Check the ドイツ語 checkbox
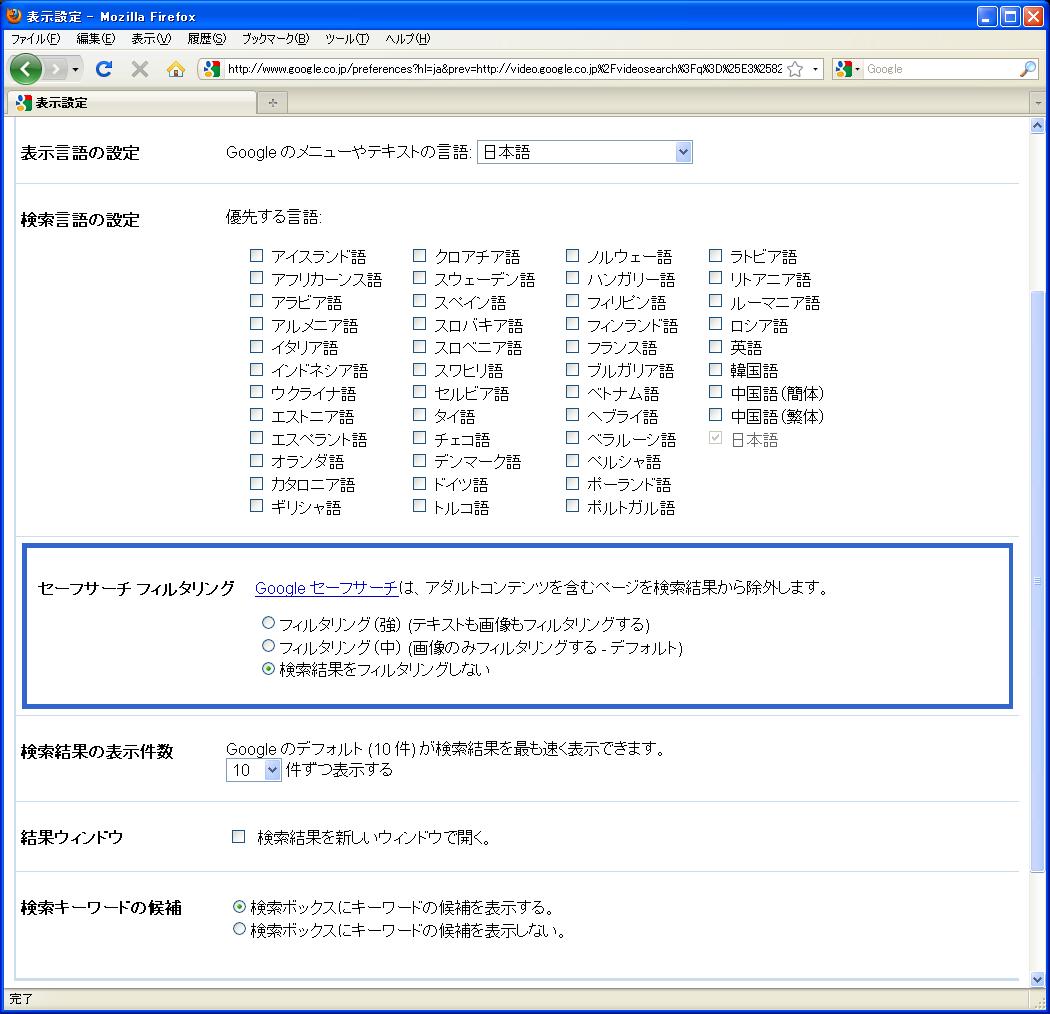 (x=420, y=483)
